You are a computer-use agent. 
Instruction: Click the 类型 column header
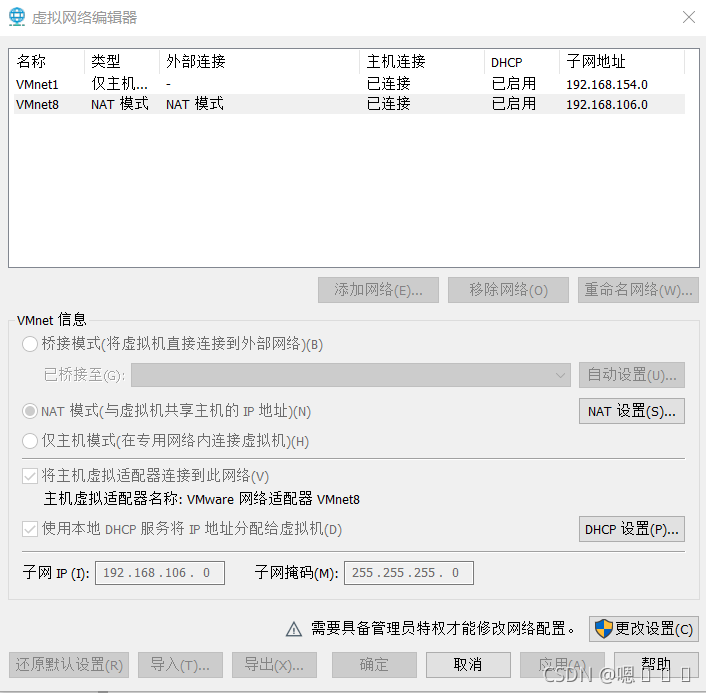(122, 61)
